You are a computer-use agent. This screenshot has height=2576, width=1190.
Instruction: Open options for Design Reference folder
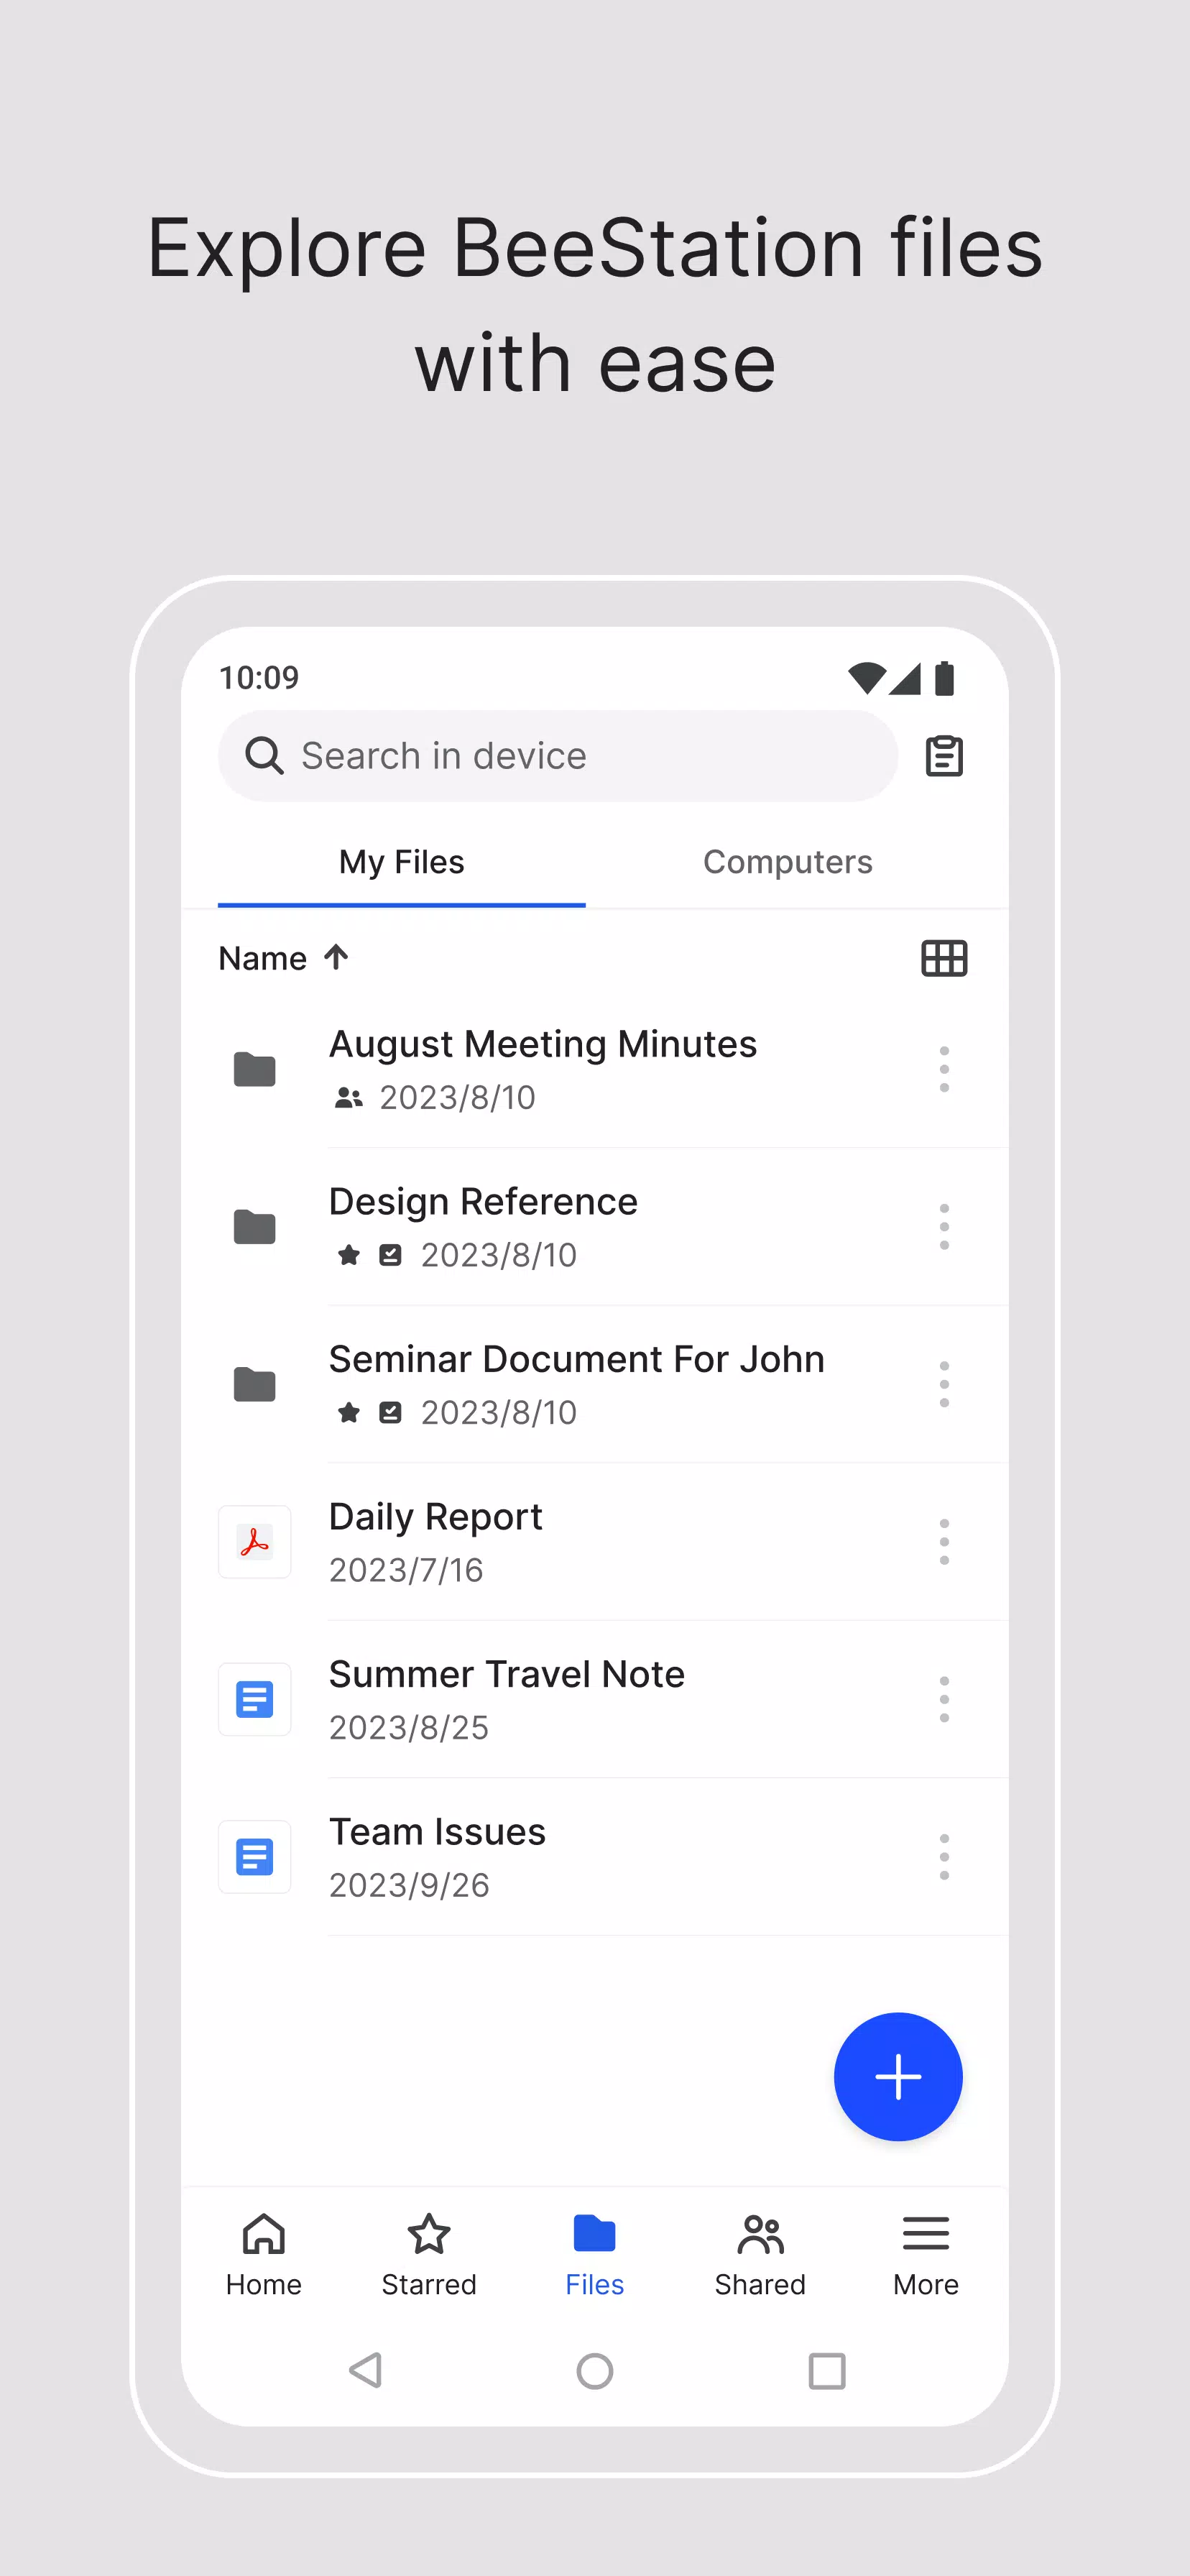click(943, 1227)
